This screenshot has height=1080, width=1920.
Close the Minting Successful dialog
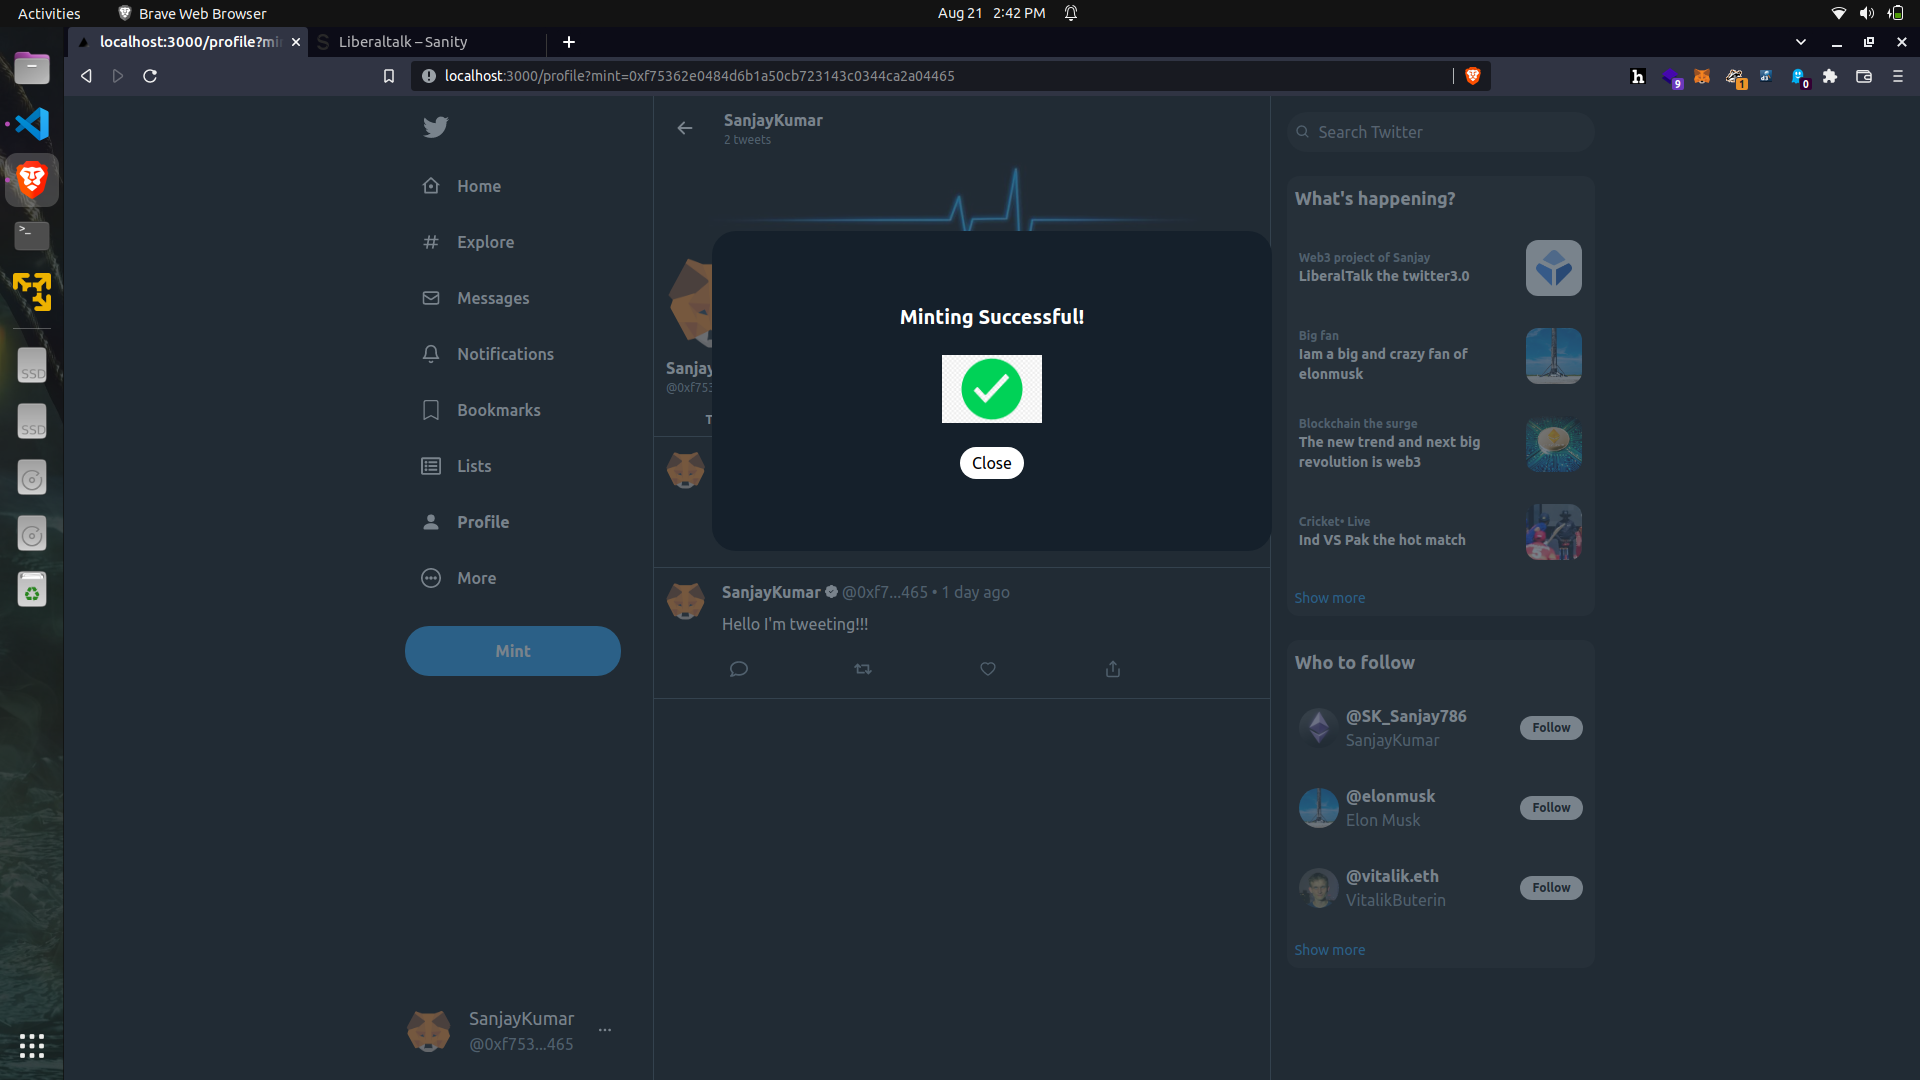coord(991,463)
